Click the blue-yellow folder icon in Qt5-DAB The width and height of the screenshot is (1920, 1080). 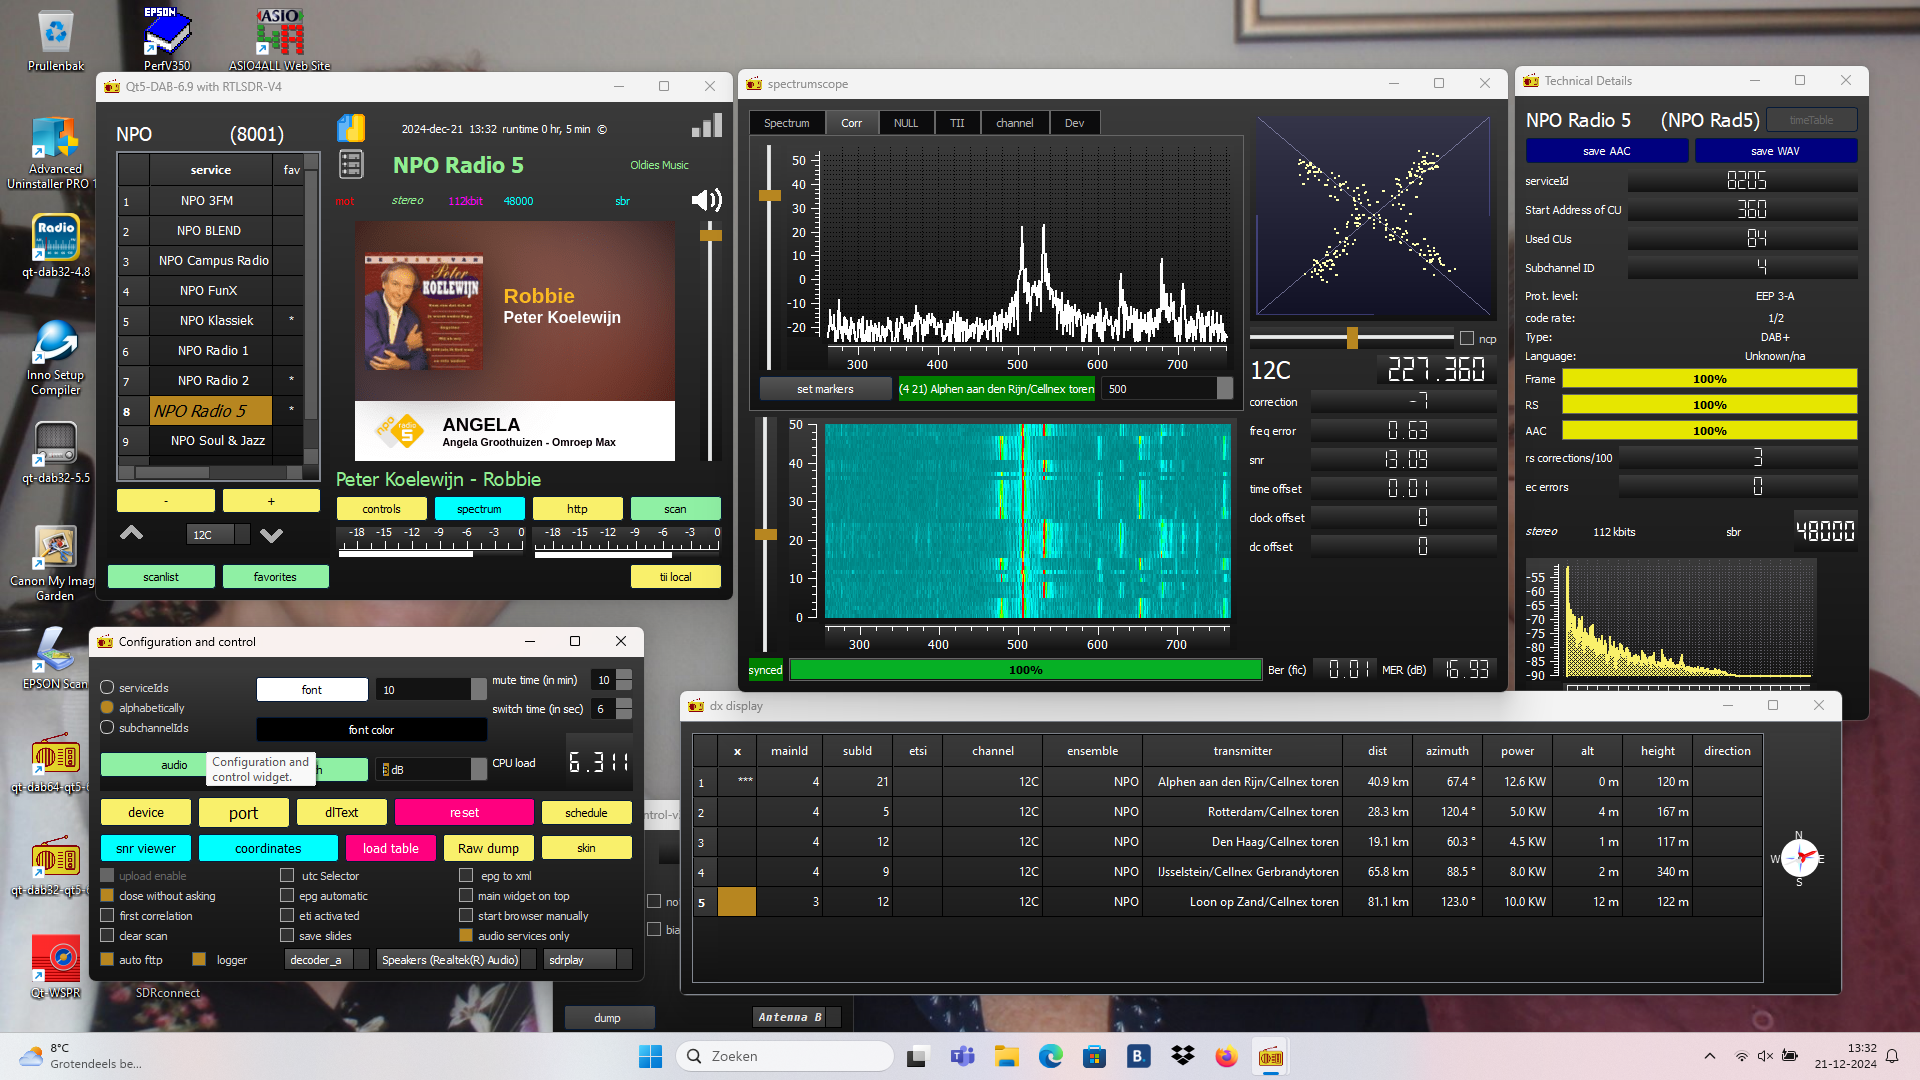point(351,128)
